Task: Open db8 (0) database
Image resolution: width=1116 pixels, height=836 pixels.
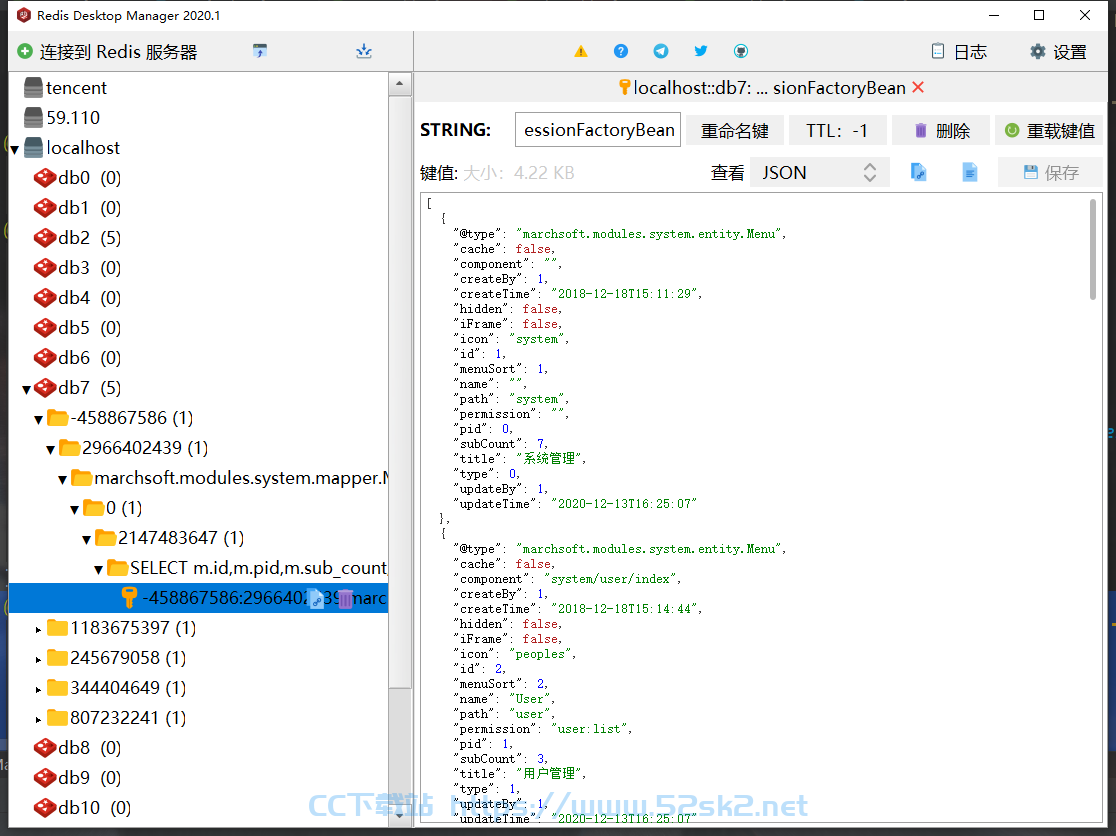Action: (77, 748)
